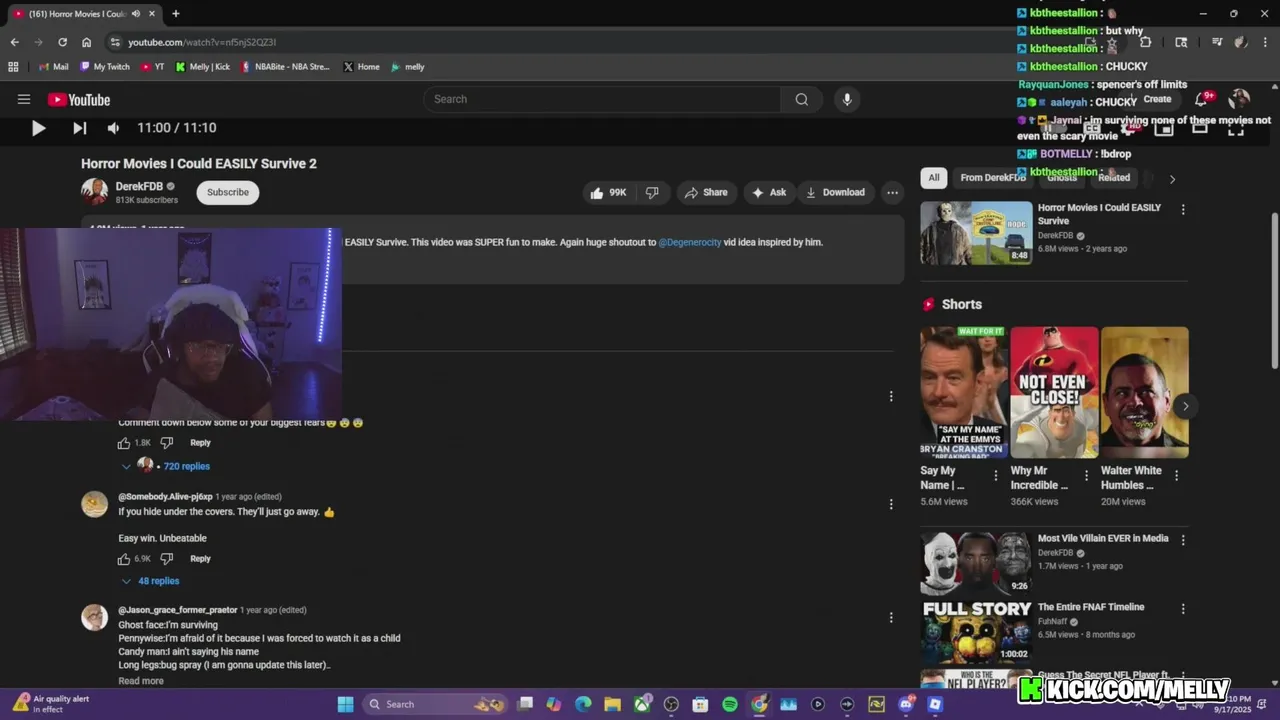Open the browser home button

pyautogui.click(x=86, y=42)
